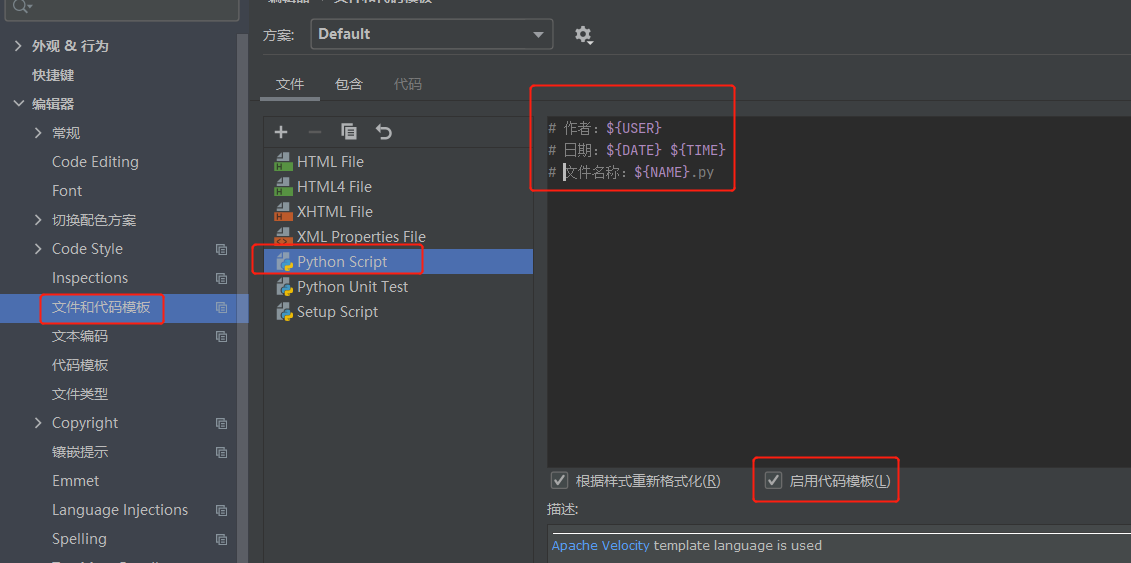Select 文件和代码模板 in the tree
The height and width of the screenshot is (563, 1131).
click(x=101, y=308)
